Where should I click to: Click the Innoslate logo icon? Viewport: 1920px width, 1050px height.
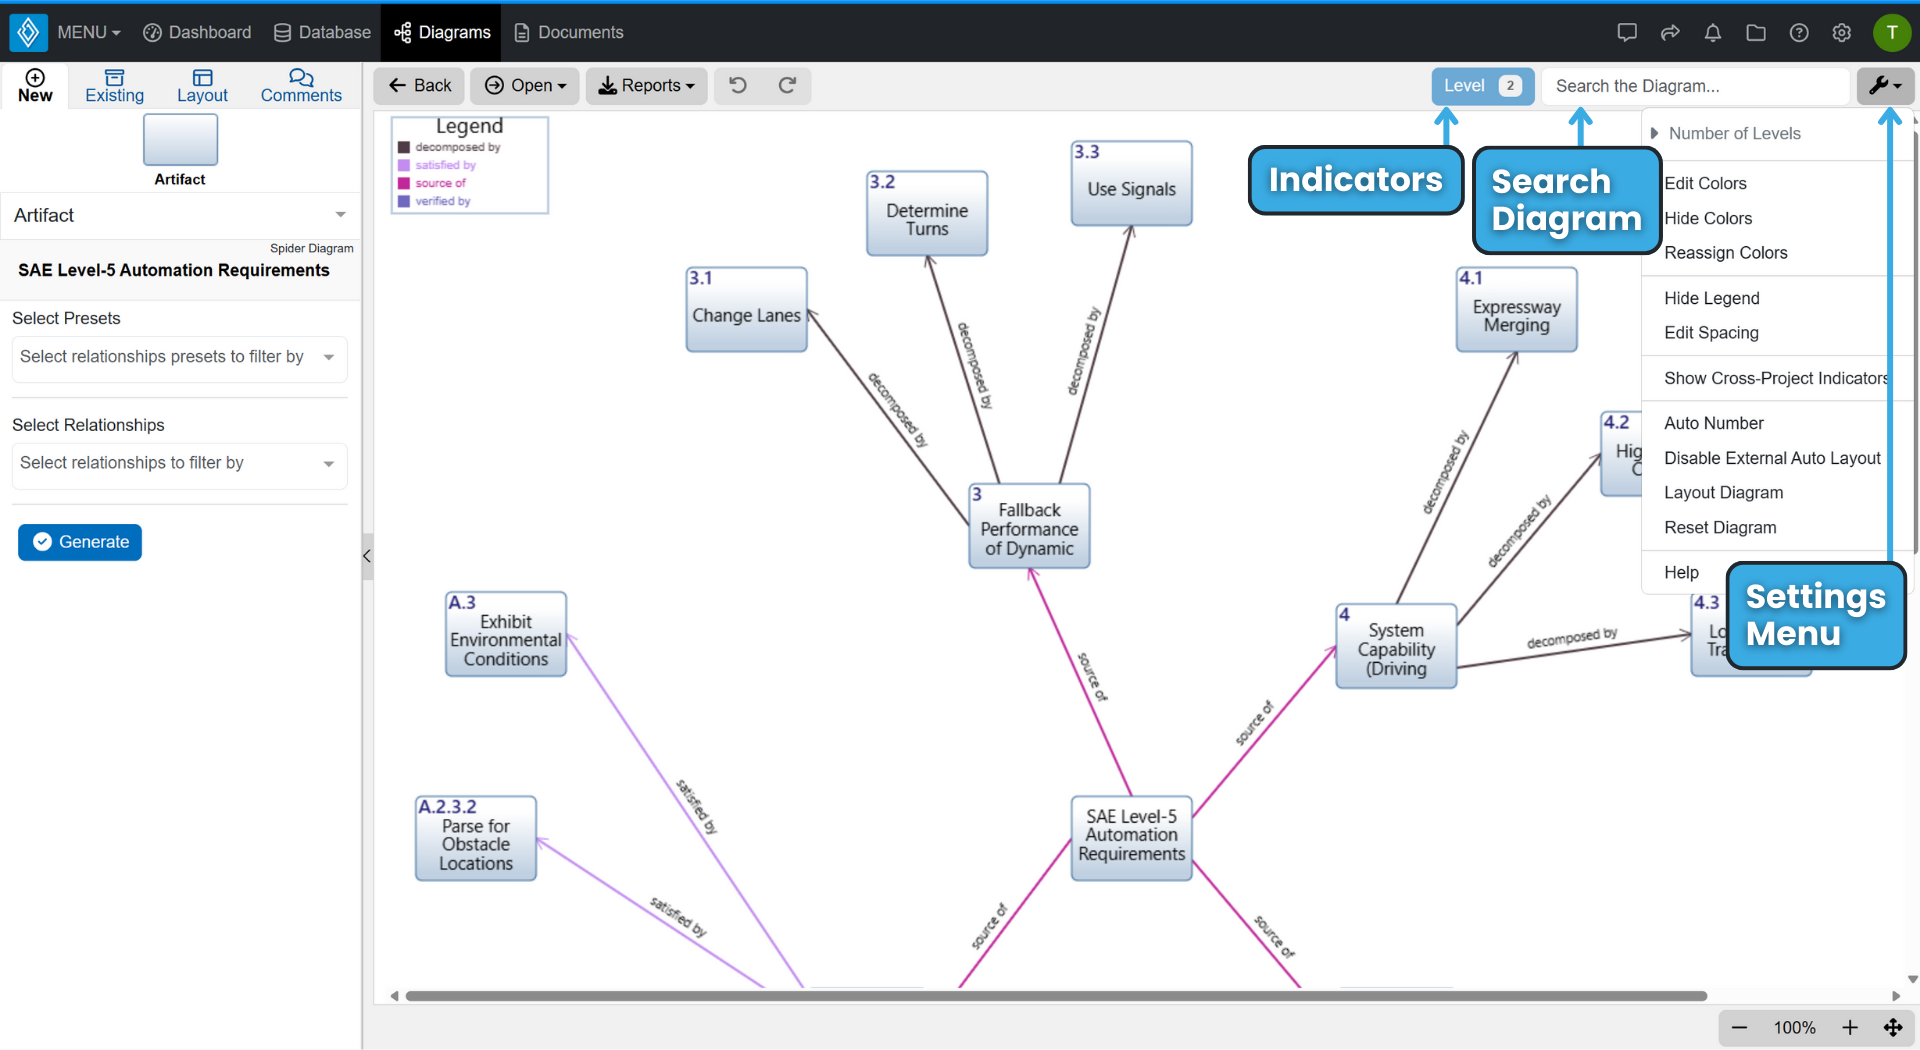(x=28, y=32)
